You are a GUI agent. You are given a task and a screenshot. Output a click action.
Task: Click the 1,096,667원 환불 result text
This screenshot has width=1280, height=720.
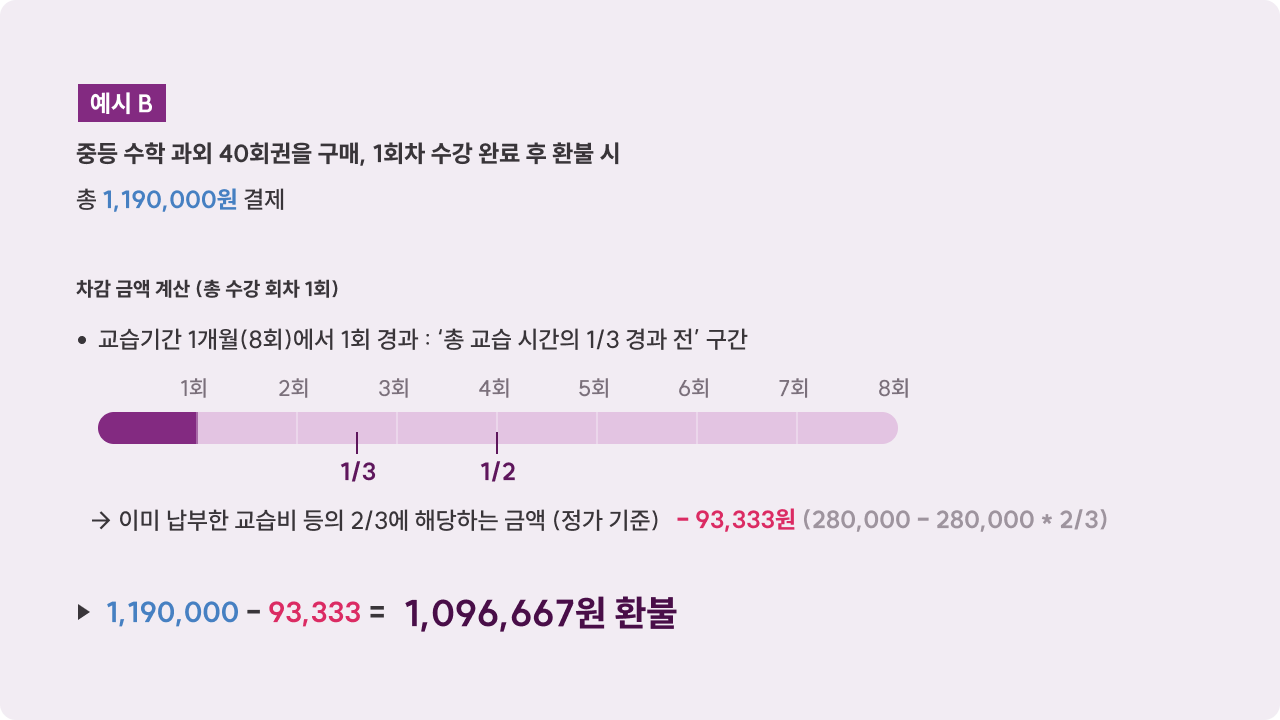[540, 613]
